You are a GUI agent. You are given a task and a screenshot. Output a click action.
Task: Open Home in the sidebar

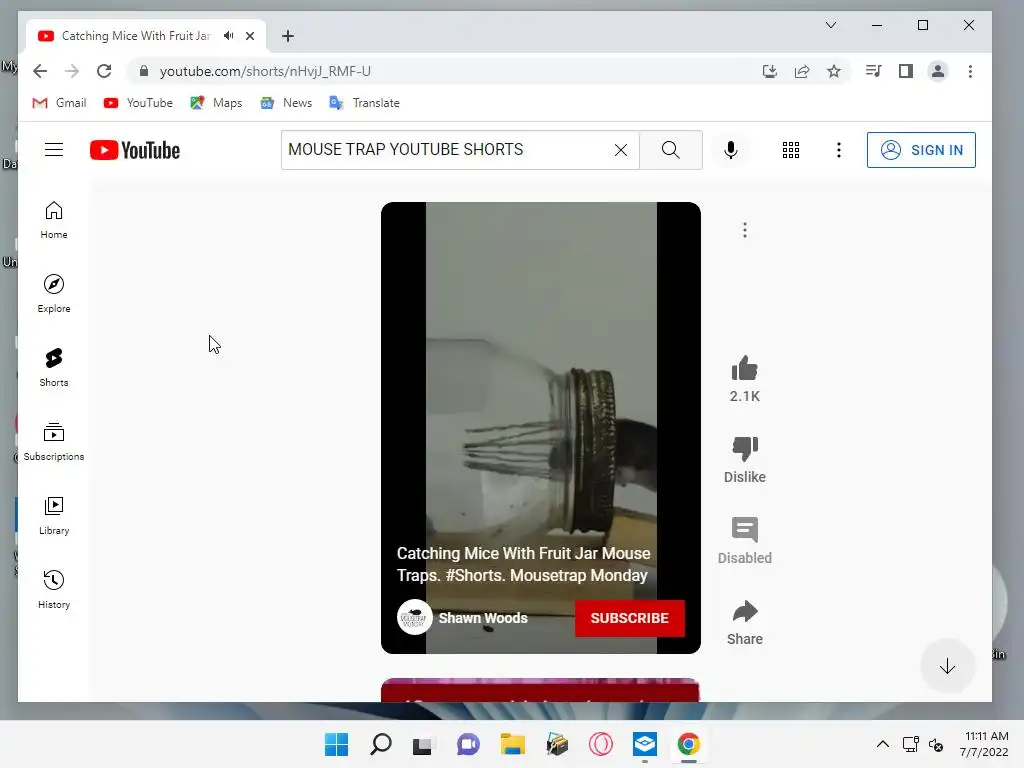(x=54, y=221)
